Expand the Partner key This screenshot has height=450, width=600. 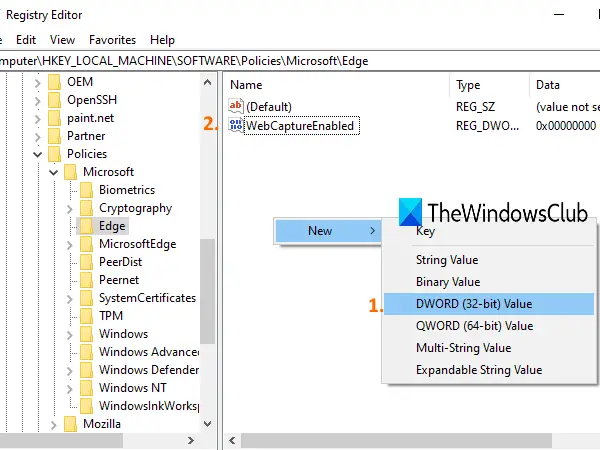(x=38, y=137)
